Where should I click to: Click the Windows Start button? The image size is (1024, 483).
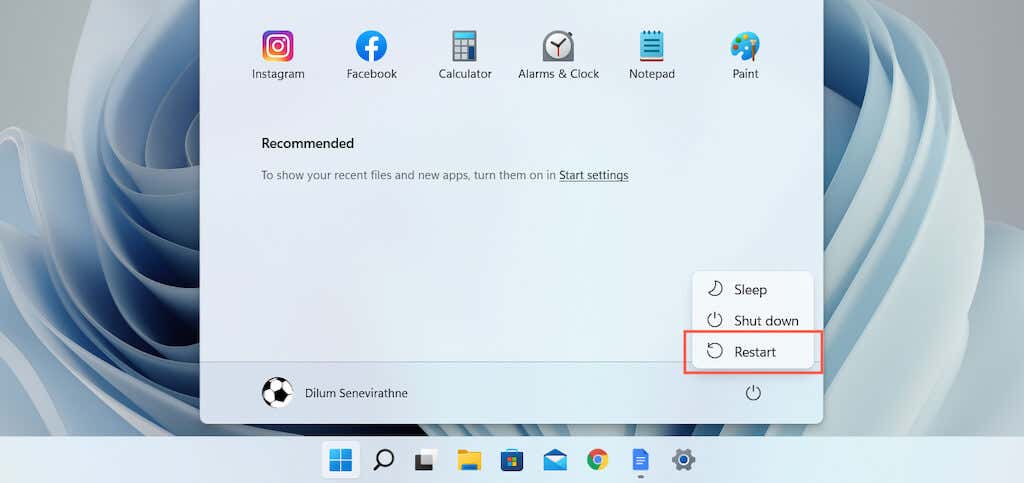coord(340,460)
